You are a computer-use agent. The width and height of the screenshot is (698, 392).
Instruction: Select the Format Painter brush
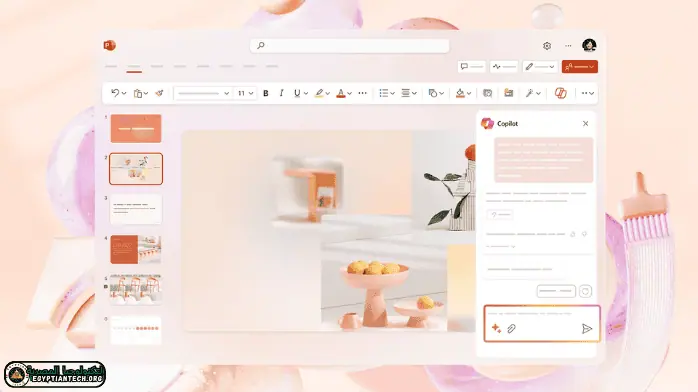(x=159, y=93)
